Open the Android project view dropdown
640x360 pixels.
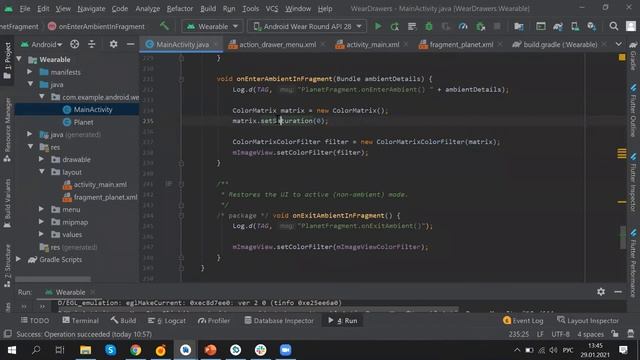(42, 44)
